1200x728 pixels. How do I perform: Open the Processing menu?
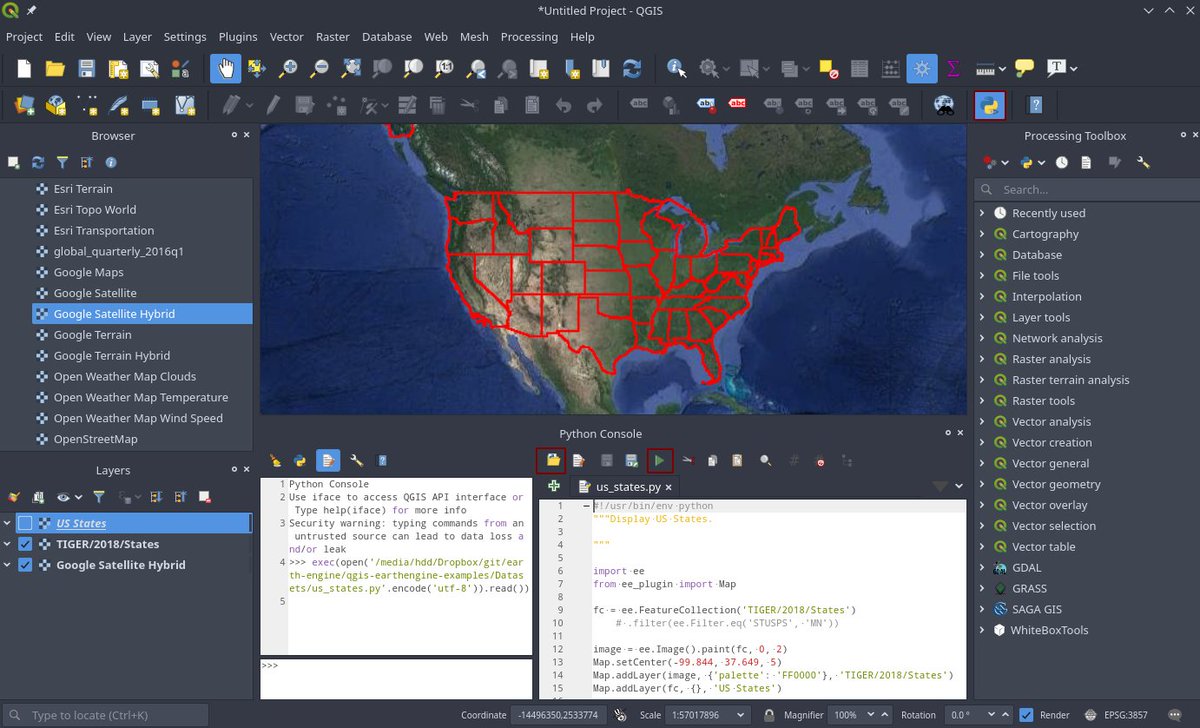click(x=529, y=37)
